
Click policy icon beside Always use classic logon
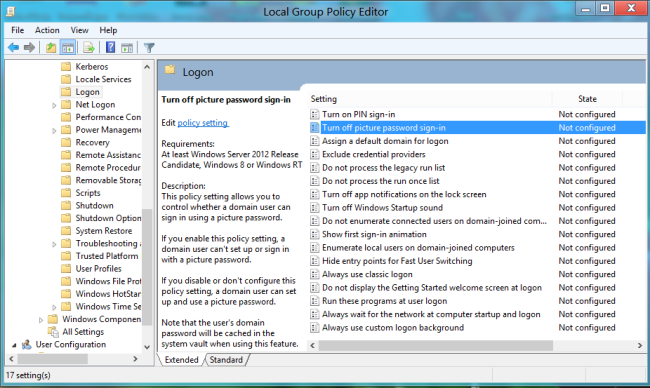pos(315,274)
